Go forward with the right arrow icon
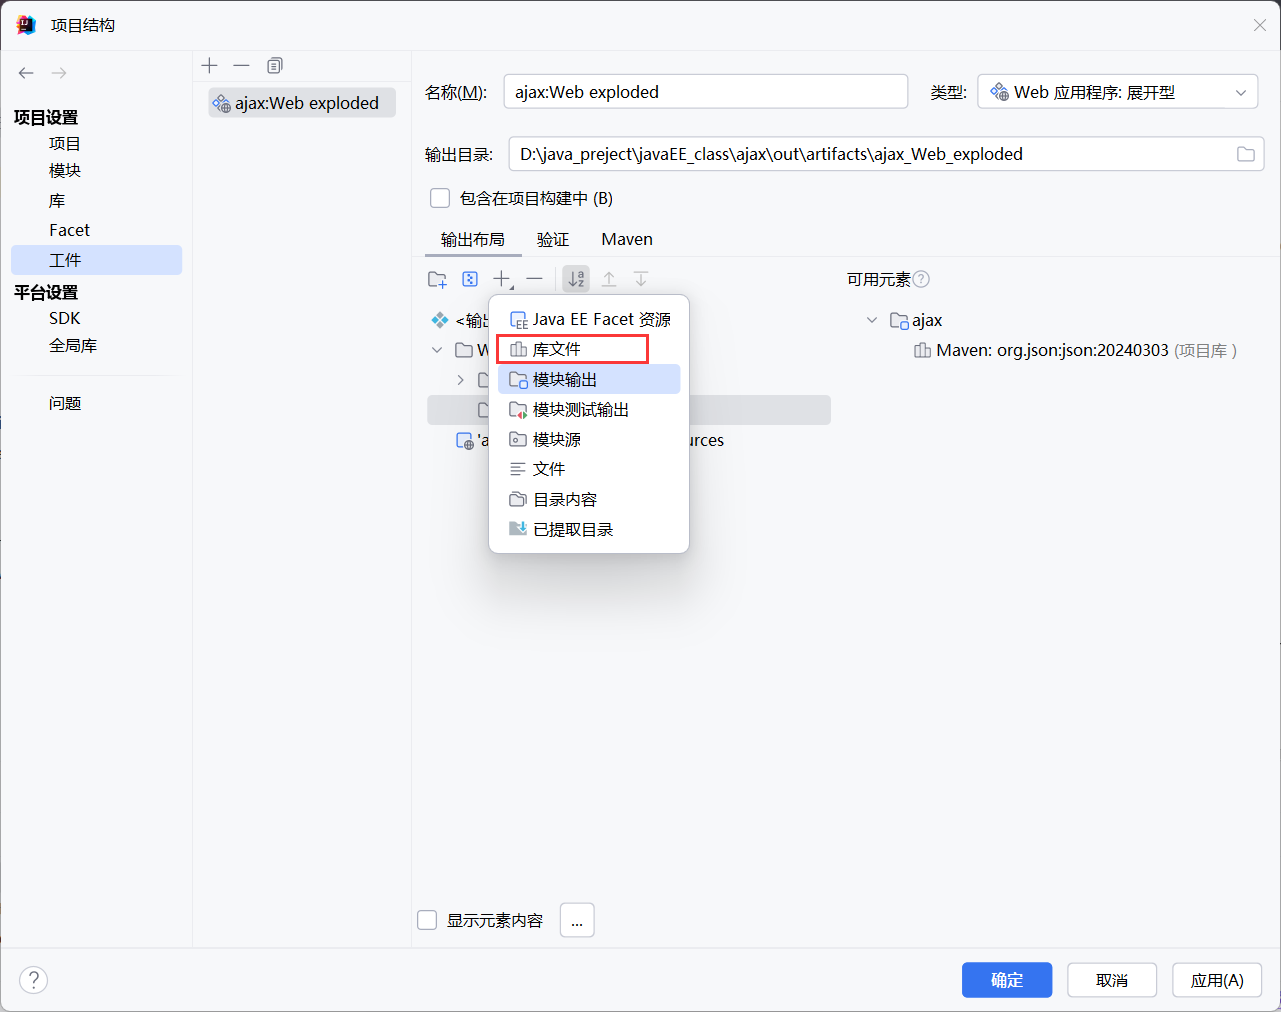Viewport: 1281px width, 1012px height. 59,73
